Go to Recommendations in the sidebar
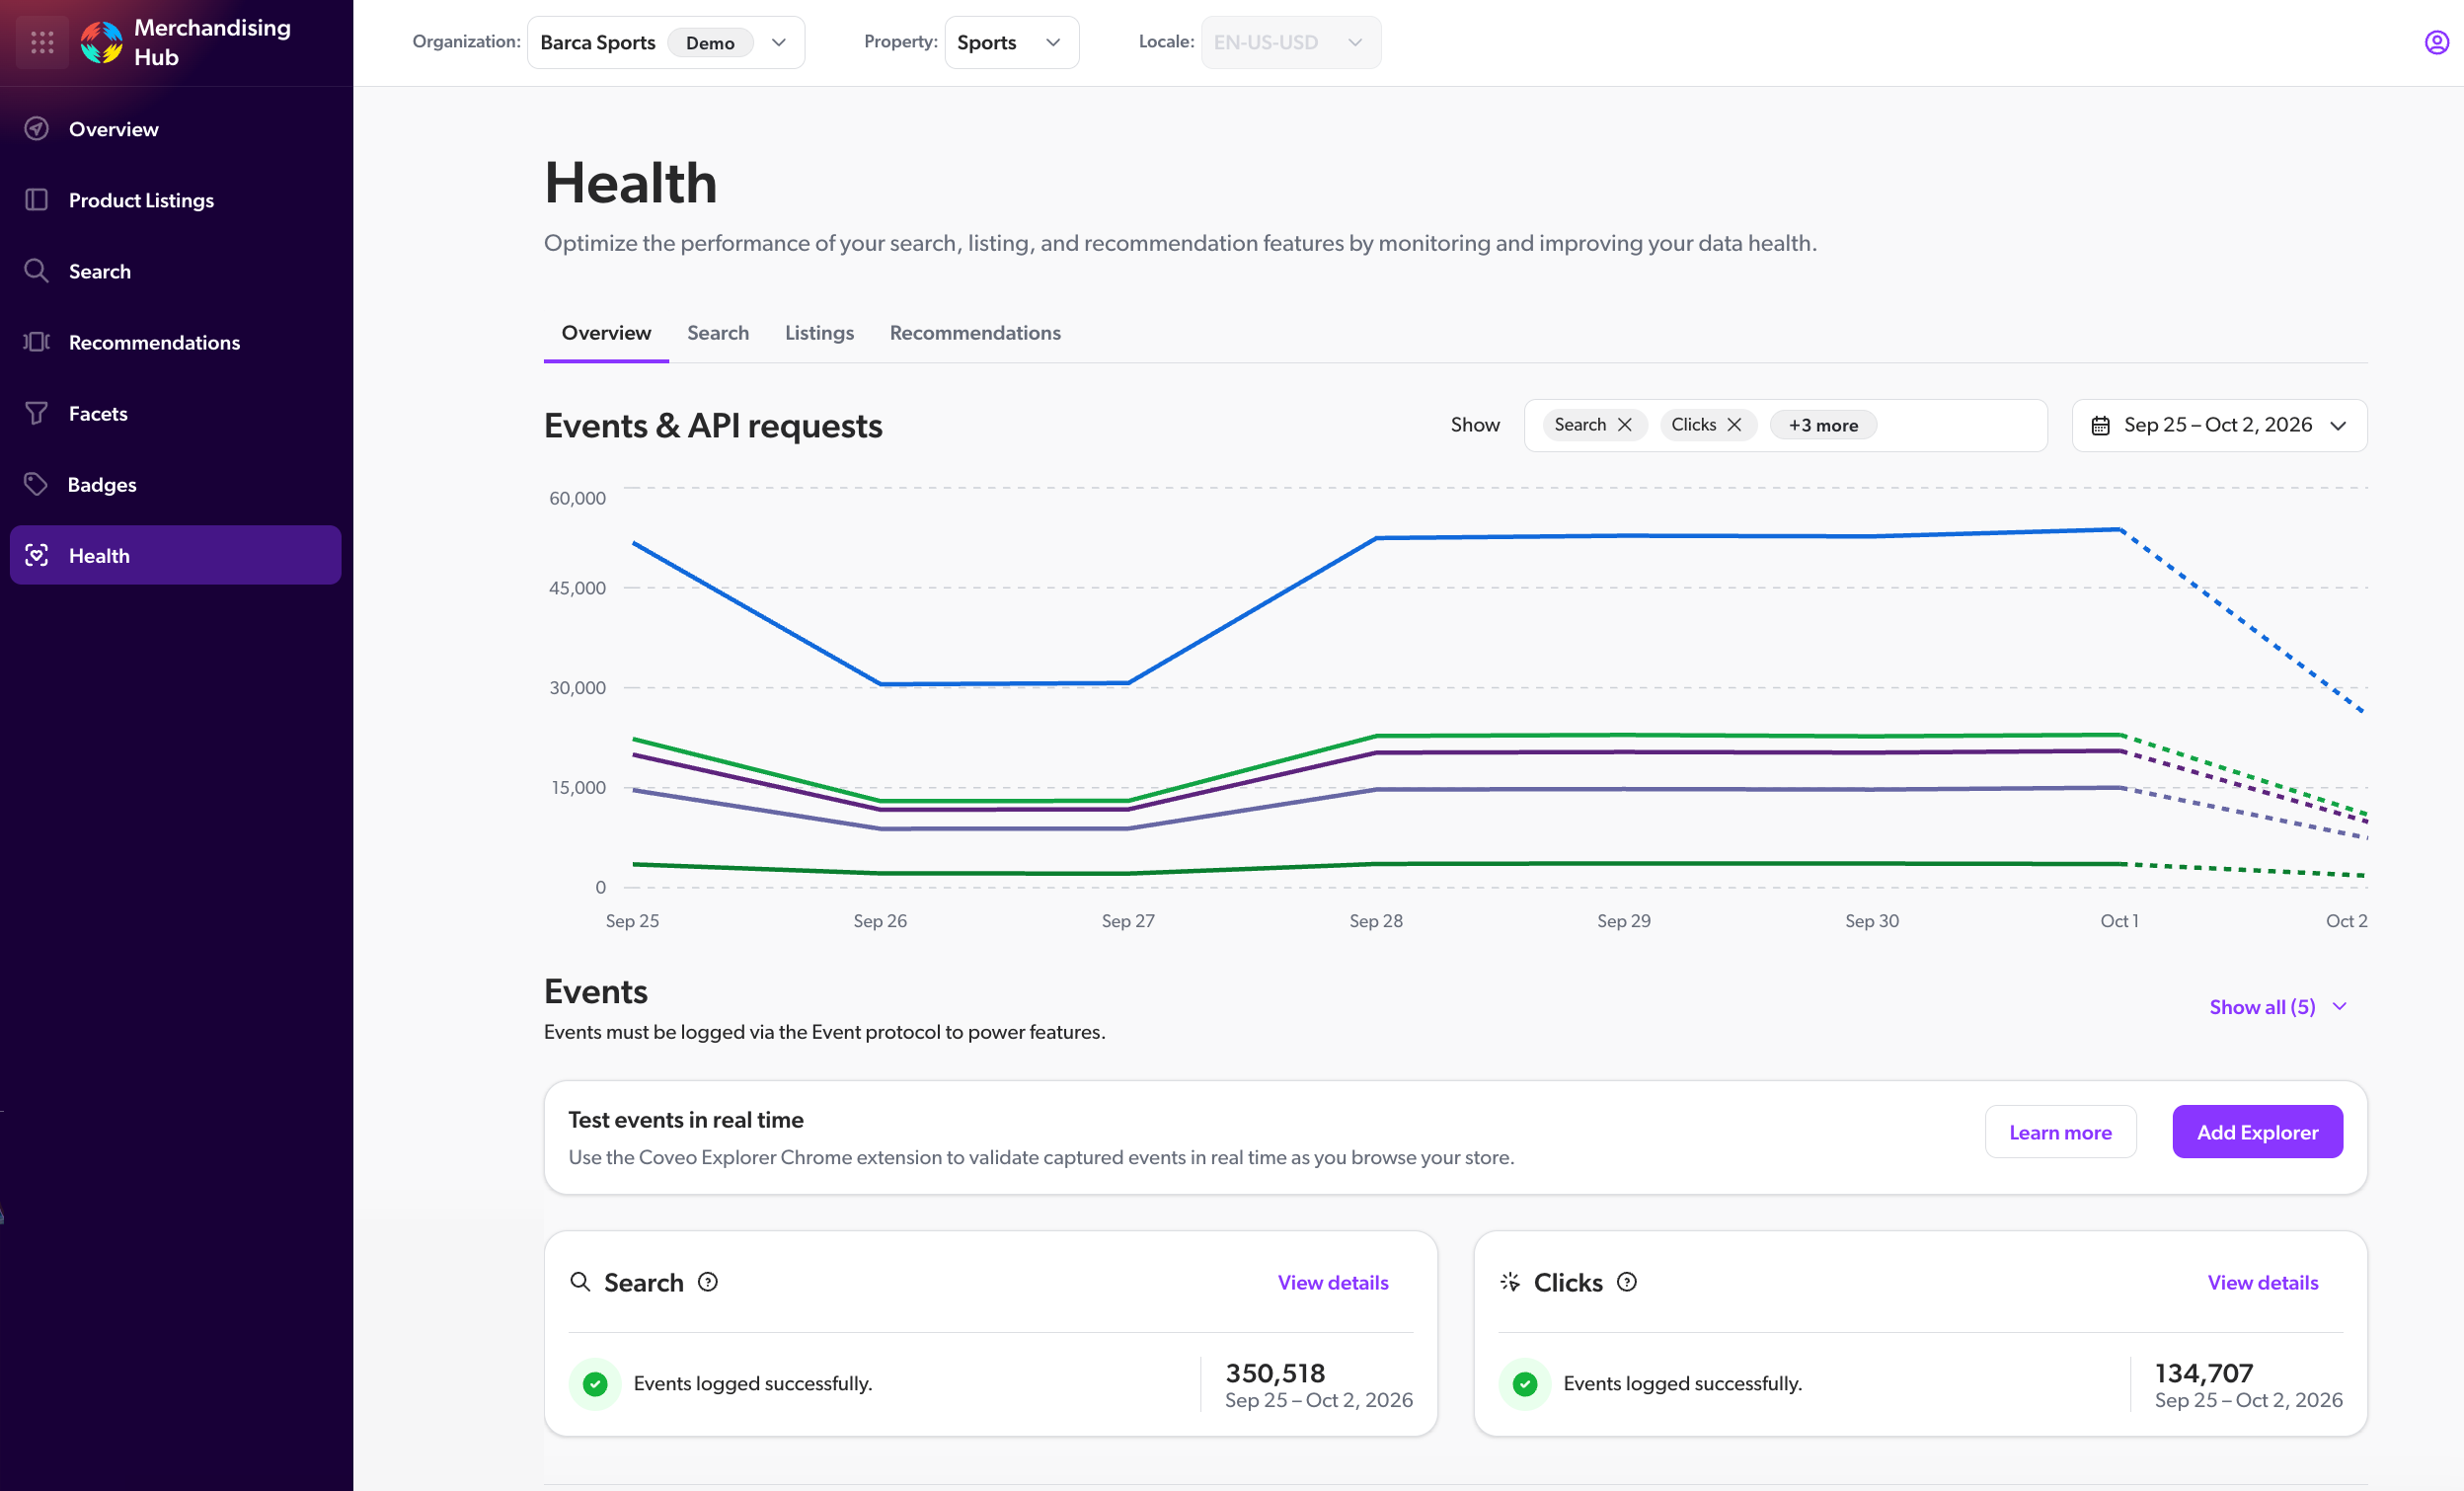The height and width of the screenshot is (1491, 2464). (175, 342)
